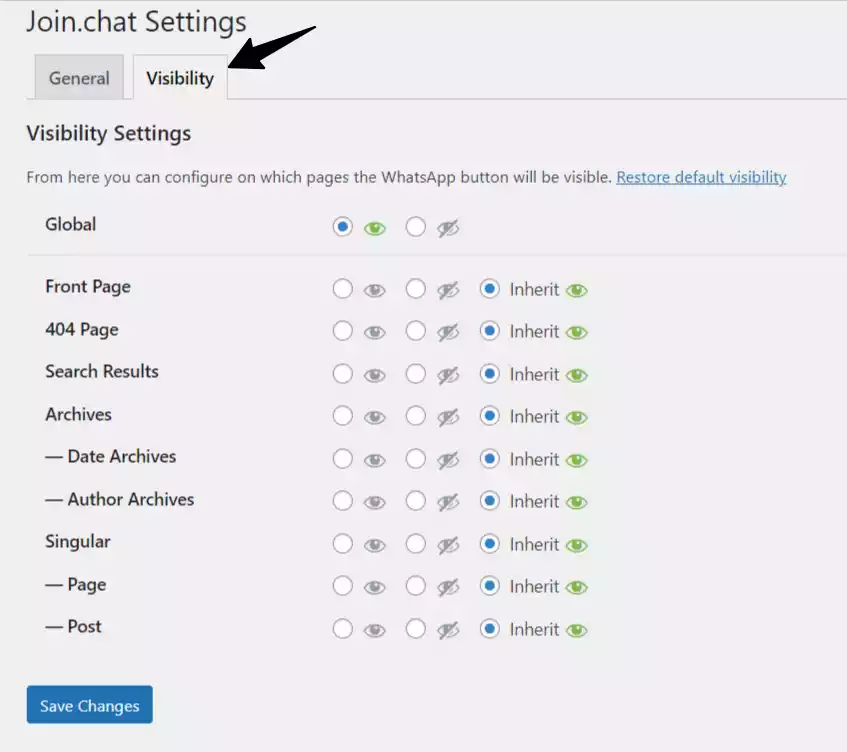Click crossed-out eye icon for Date Archives
847x752 pixels.
point(448,461)
